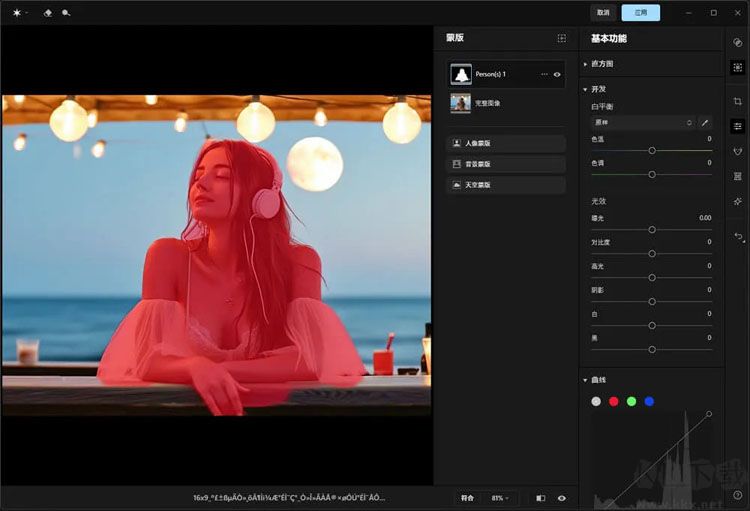
Task: Click the 应用 apply button
Action: pos(640,13)
